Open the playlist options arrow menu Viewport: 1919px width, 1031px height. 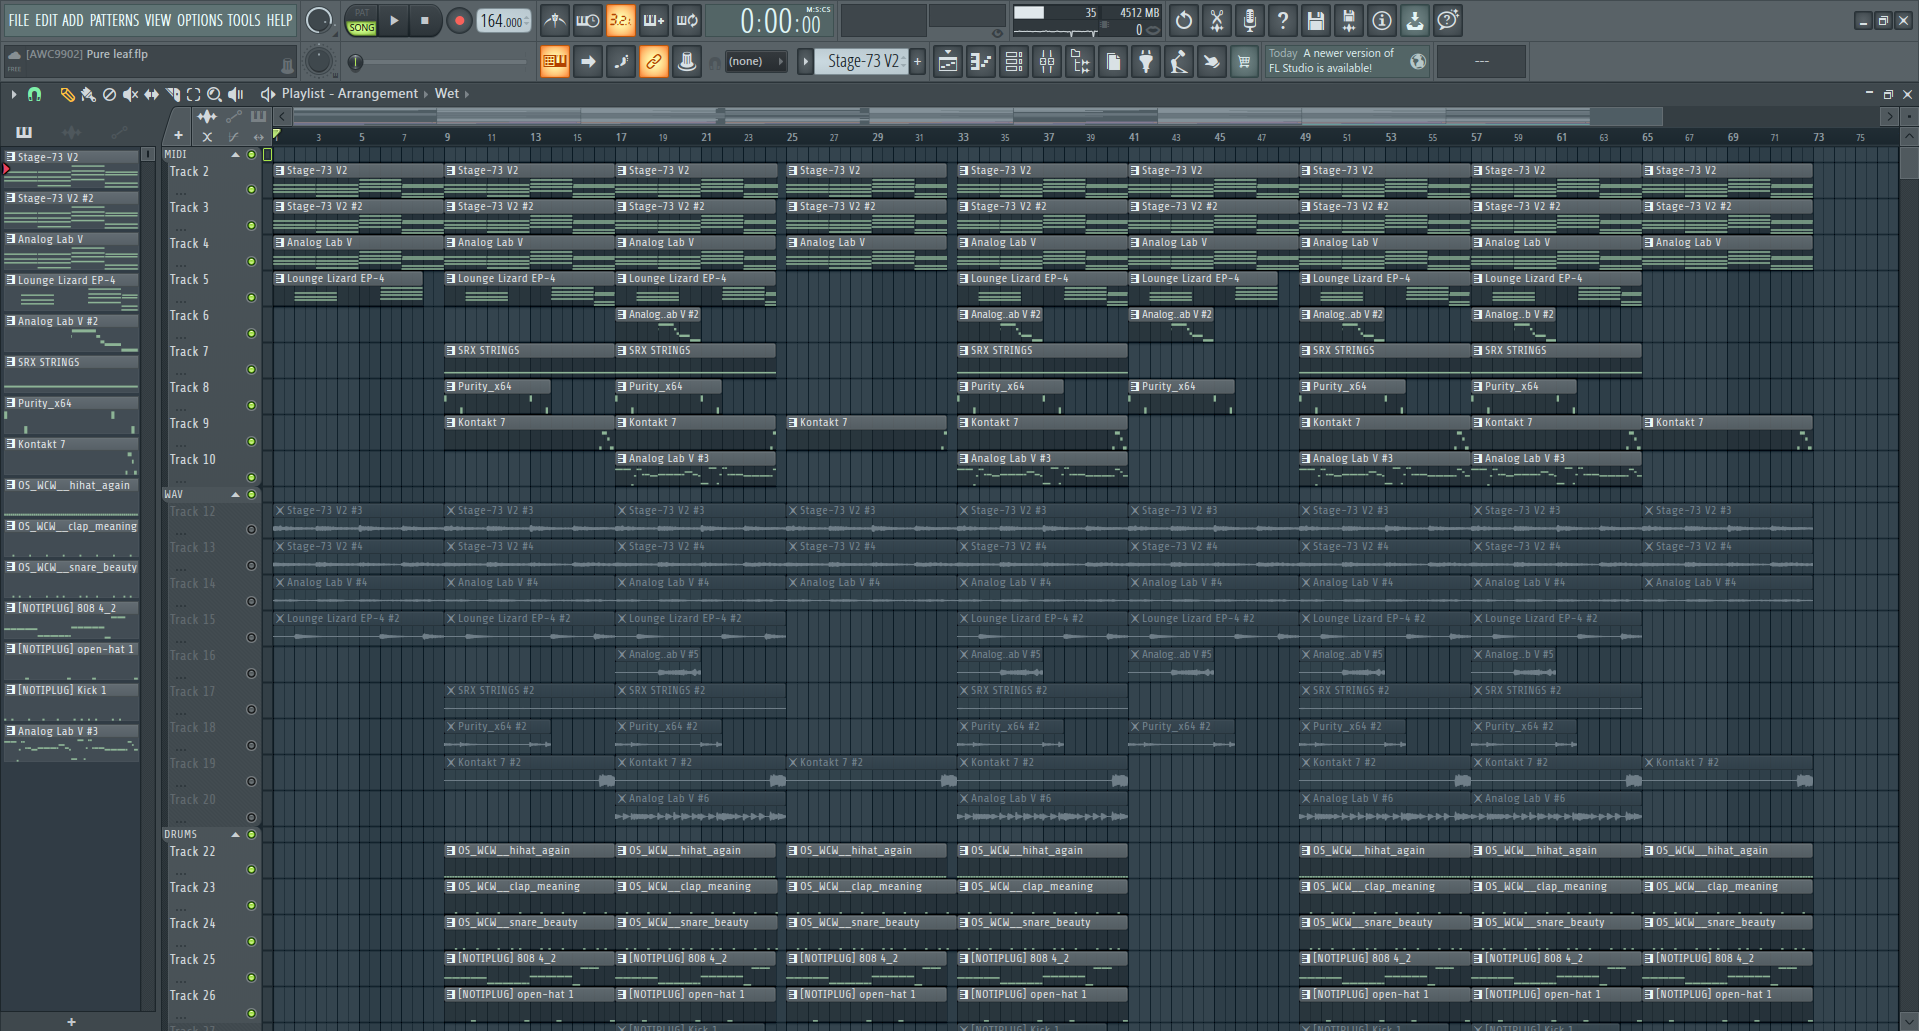click(x=13, y=94)
